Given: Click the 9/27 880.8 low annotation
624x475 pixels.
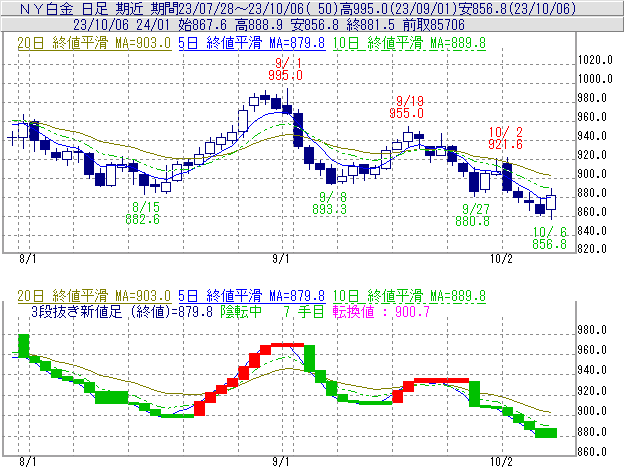Looking at the screenshot, I should 472,215.
